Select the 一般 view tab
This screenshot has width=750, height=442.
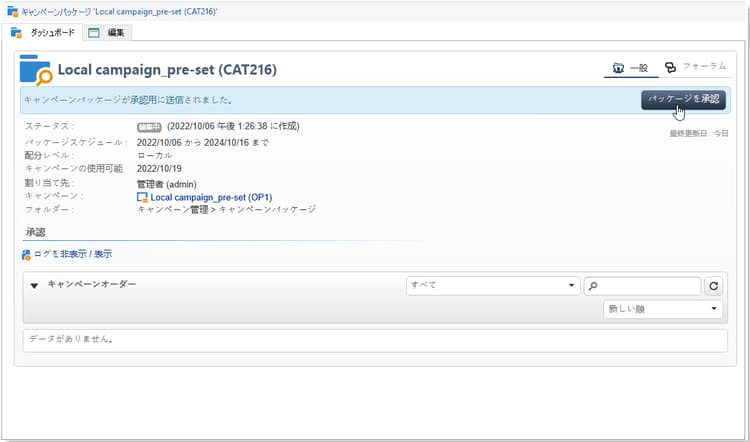click(630, 68)
